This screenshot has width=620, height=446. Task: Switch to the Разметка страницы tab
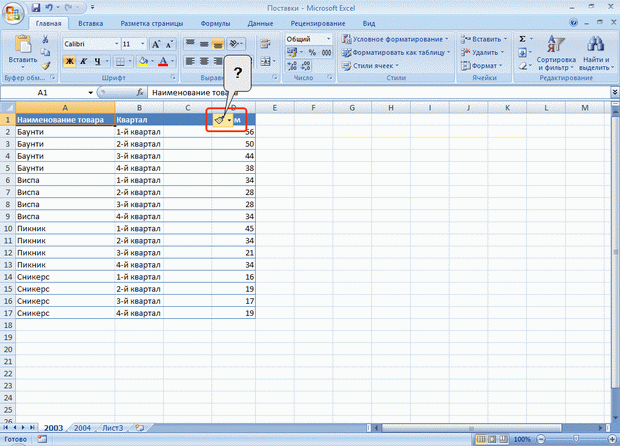coord(152,23)
